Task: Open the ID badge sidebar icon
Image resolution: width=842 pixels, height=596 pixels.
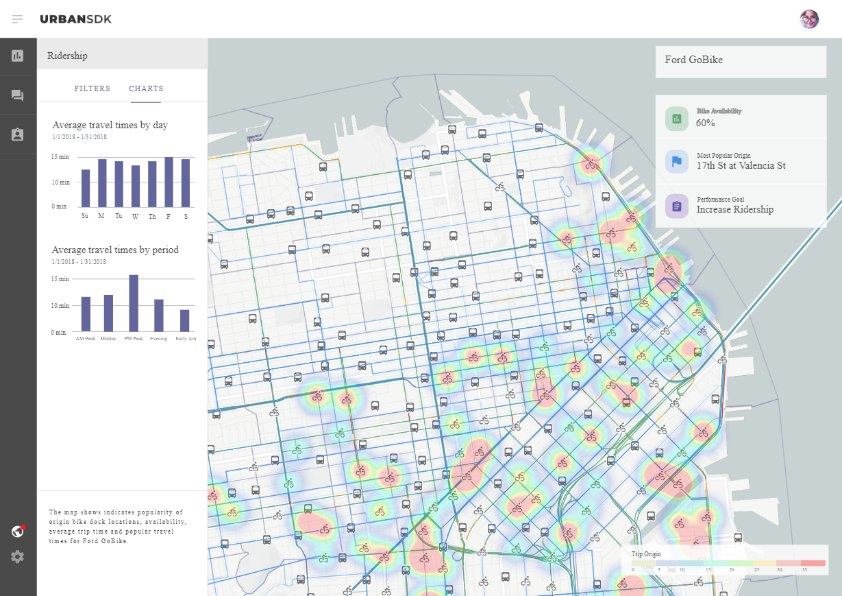Action: coord(18,134)
